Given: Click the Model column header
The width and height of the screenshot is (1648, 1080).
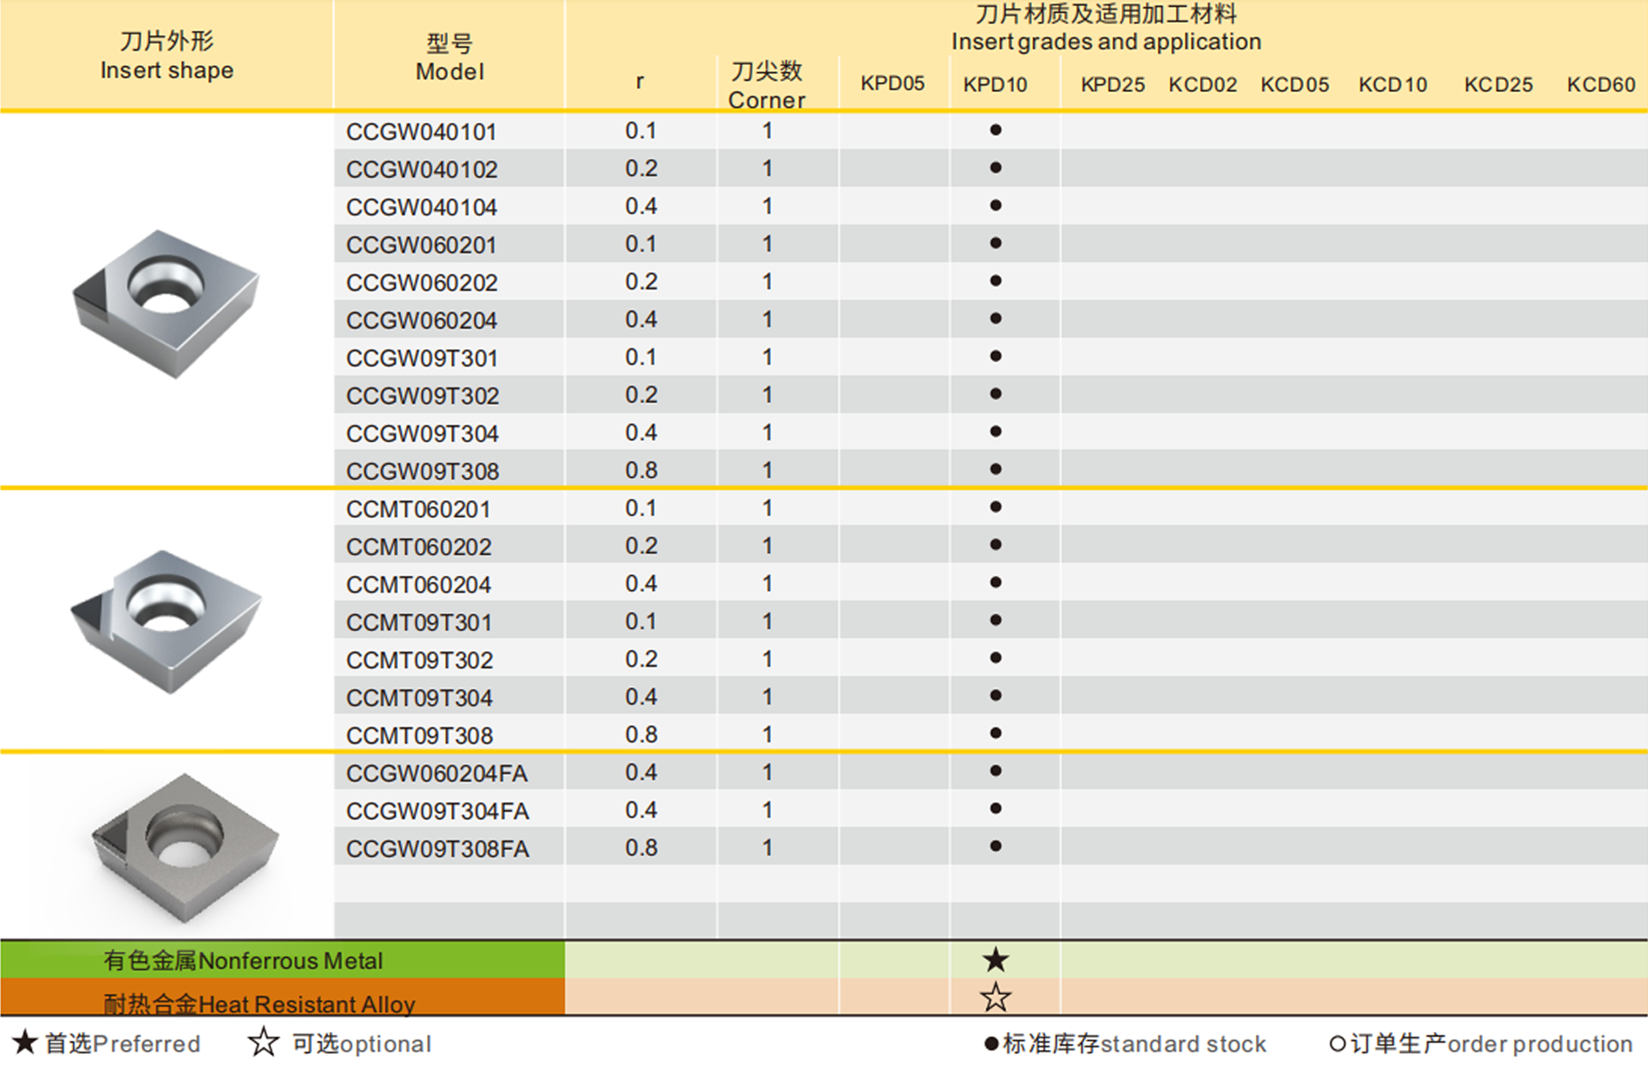Looking at the screenshot, I should 449,58.
